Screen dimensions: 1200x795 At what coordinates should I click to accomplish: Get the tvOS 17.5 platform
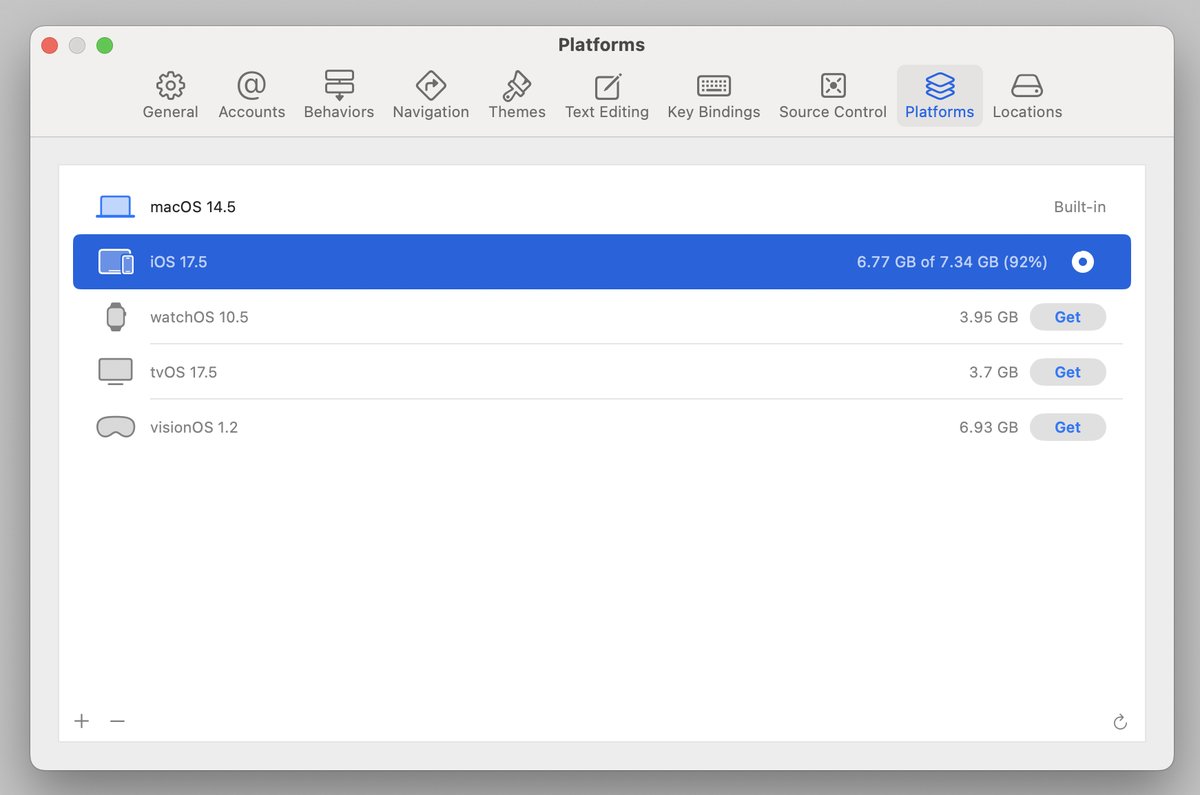(1068, 372)
